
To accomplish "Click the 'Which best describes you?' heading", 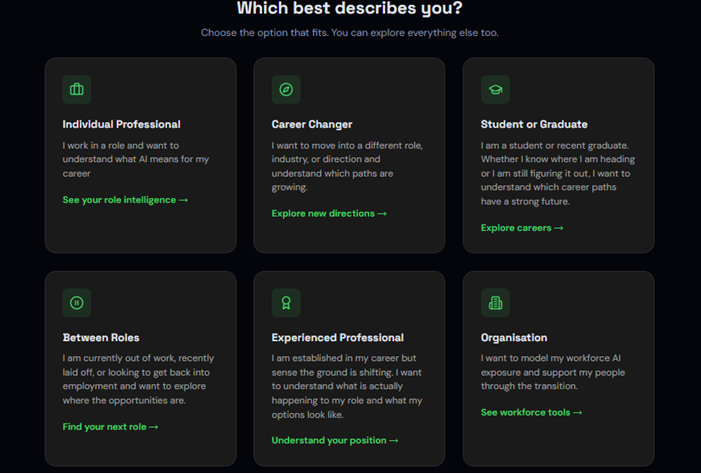I will point(350,8).
